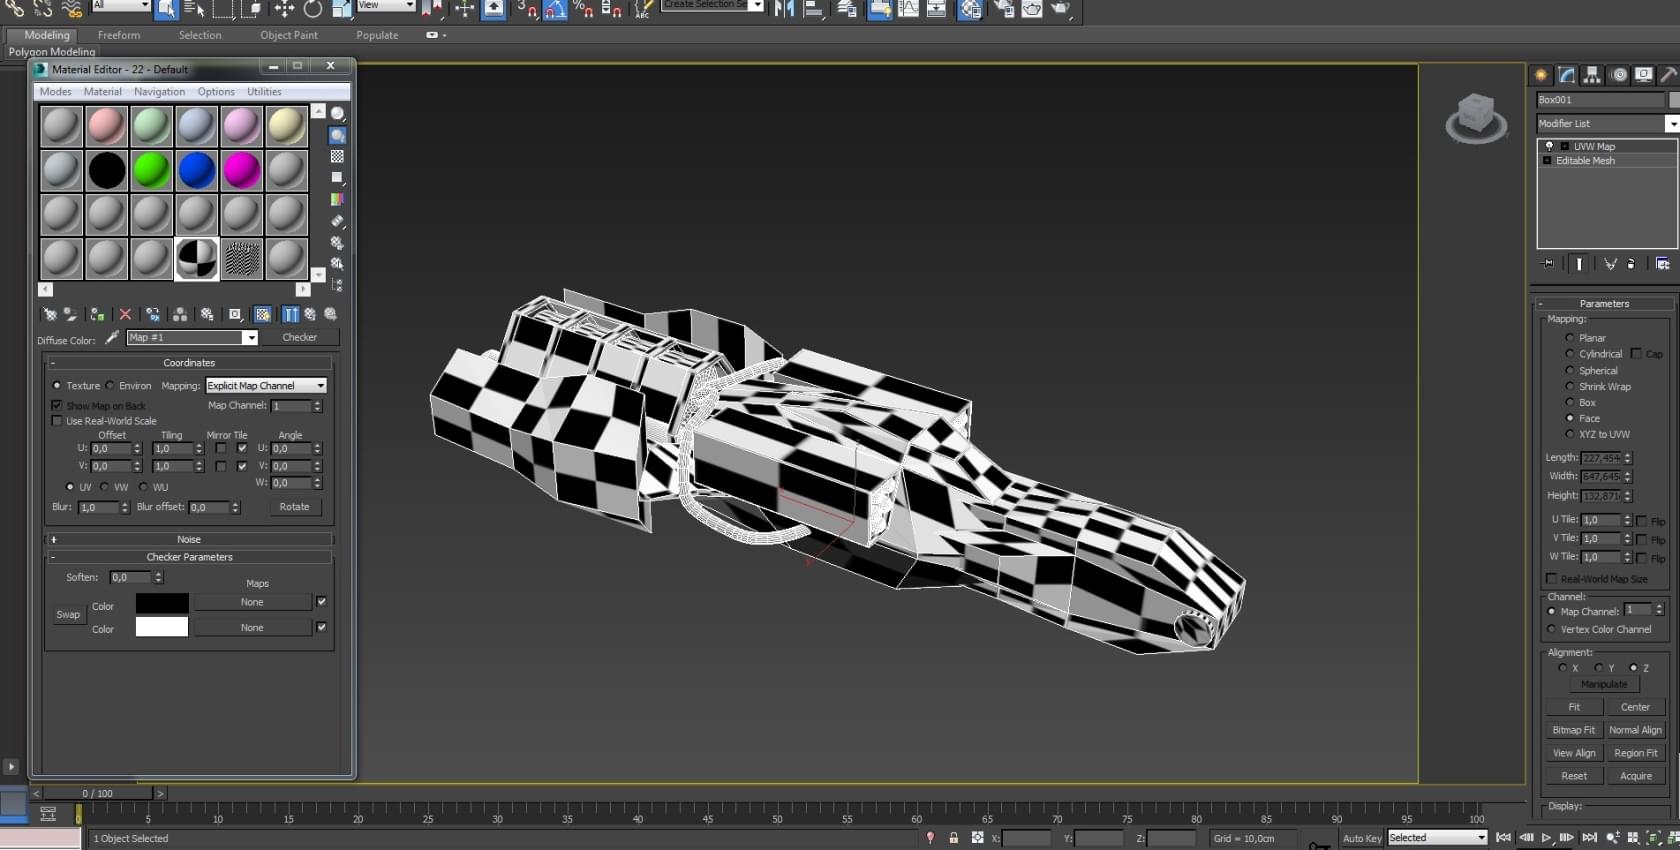Switch to the Modify panel icon
1680x850 pixels.
tap(1567, 75)
